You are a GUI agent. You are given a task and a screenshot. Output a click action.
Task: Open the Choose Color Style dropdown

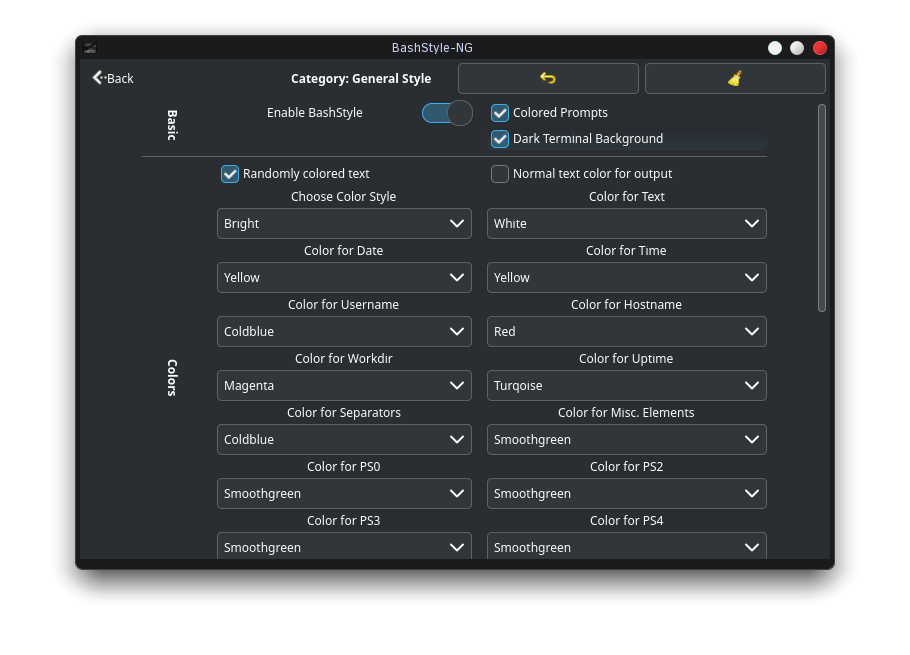pyautogui.click(x=344, y=223)
